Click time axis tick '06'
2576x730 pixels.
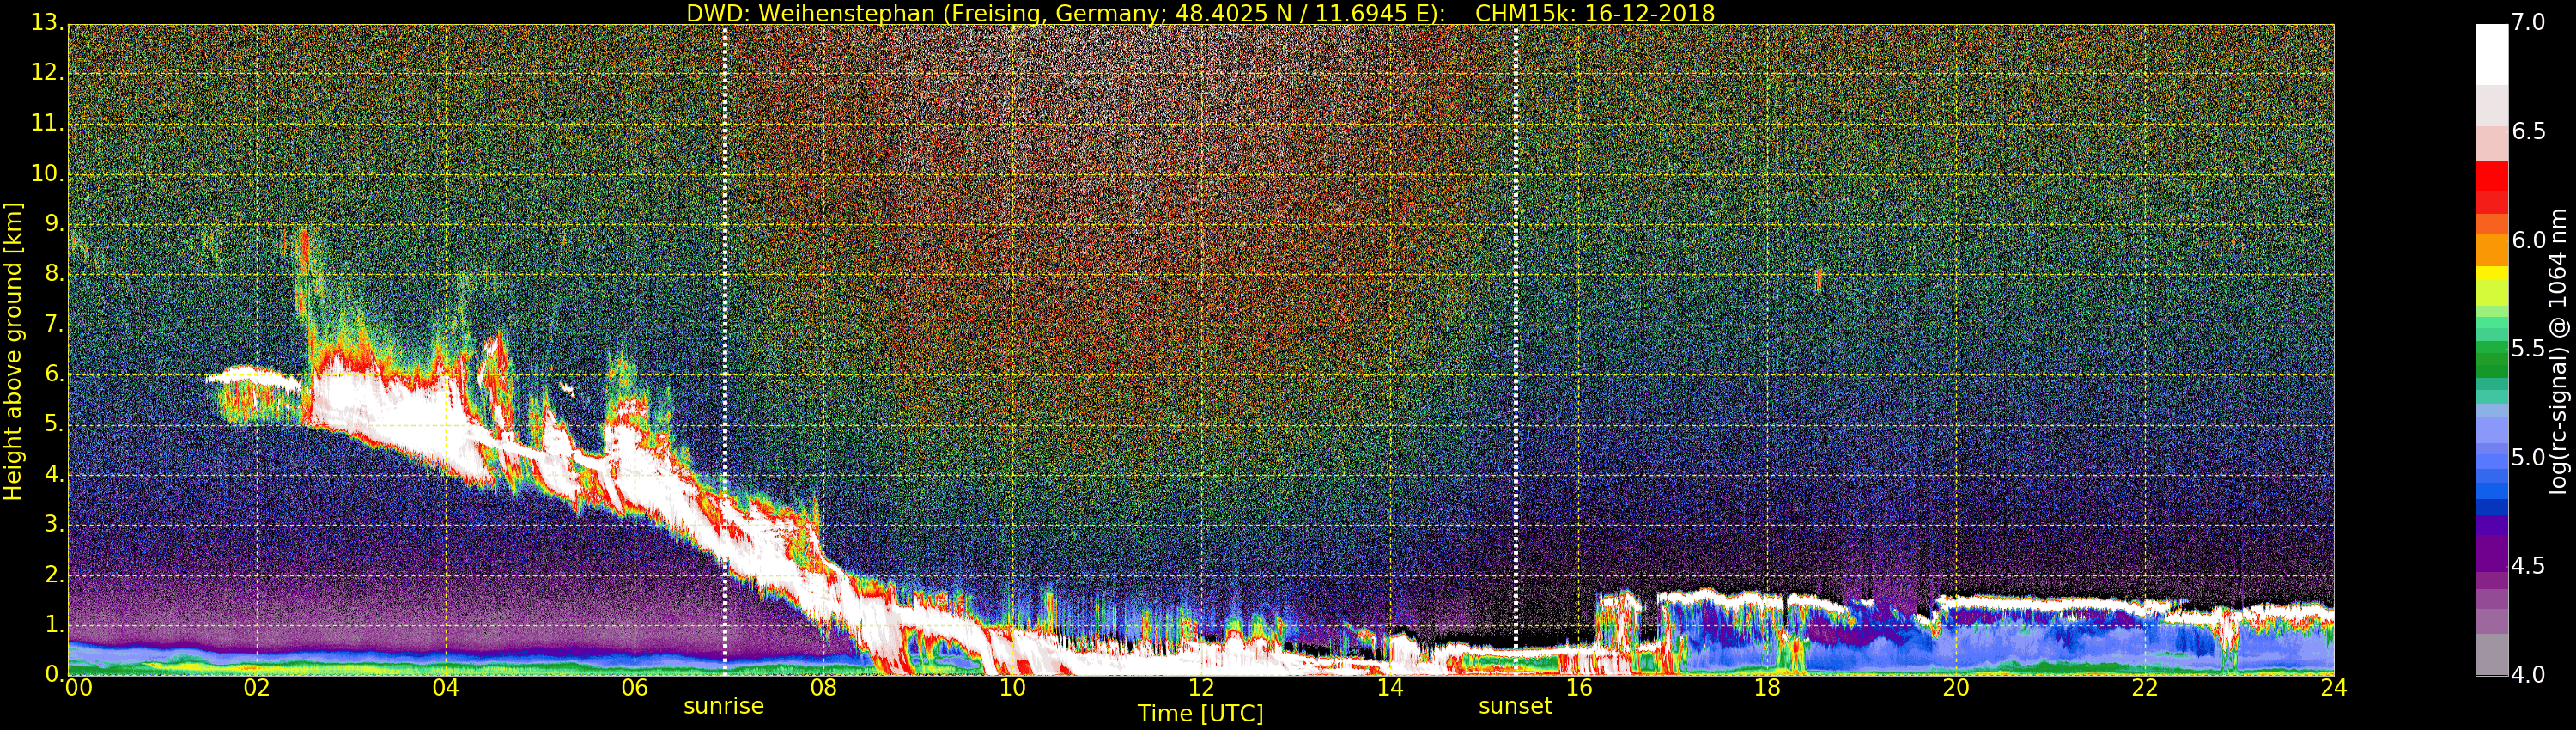[x=635, y=688]
